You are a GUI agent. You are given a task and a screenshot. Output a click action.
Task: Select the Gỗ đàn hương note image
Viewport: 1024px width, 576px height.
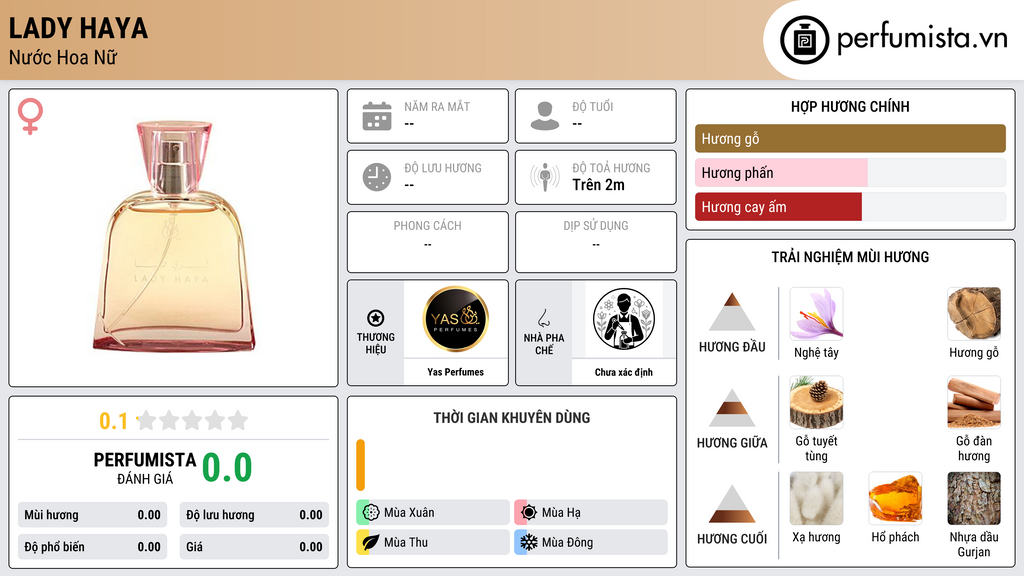tap(974, 402)
